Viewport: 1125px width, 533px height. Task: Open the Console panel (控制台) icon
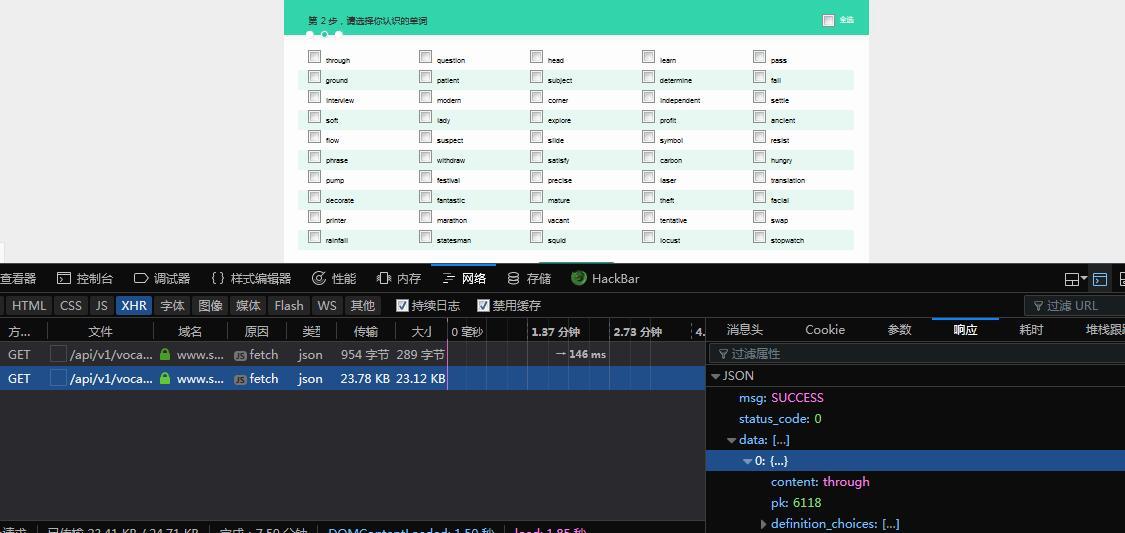(64, 278)
